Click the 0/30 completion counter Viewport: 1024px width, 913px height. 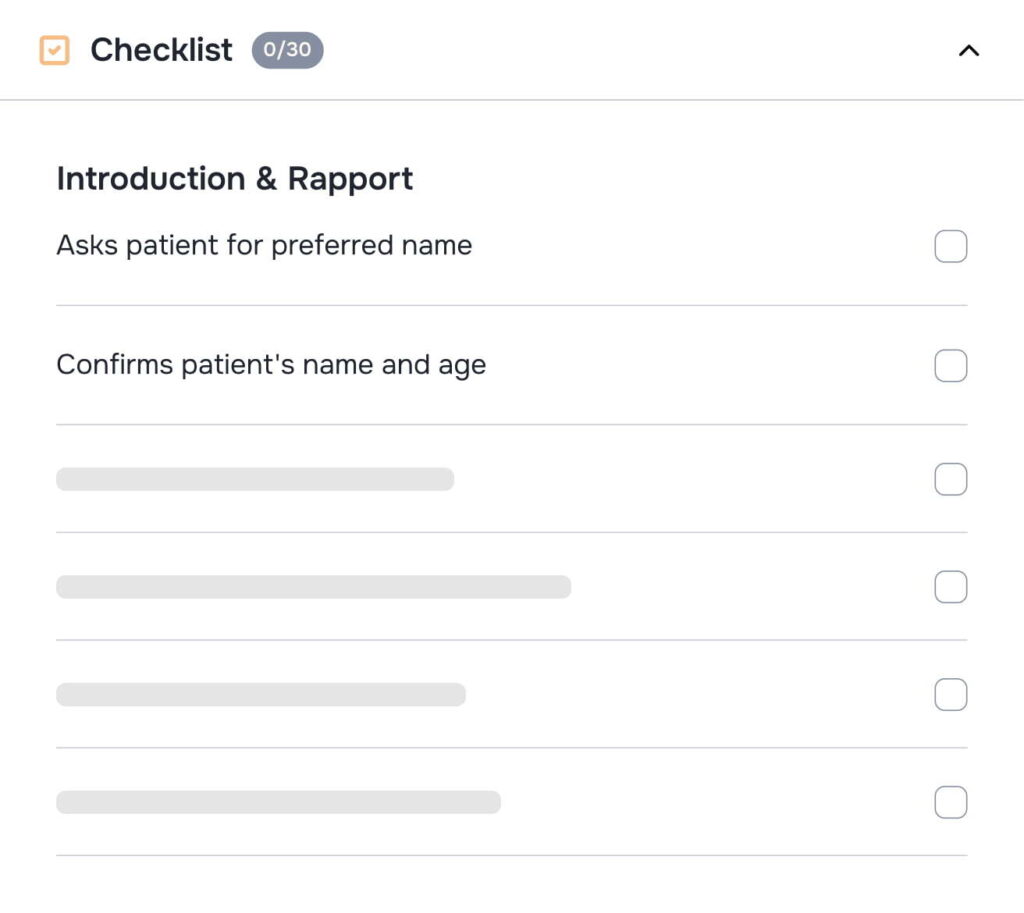pyautogui.click(x=287, y=50)
